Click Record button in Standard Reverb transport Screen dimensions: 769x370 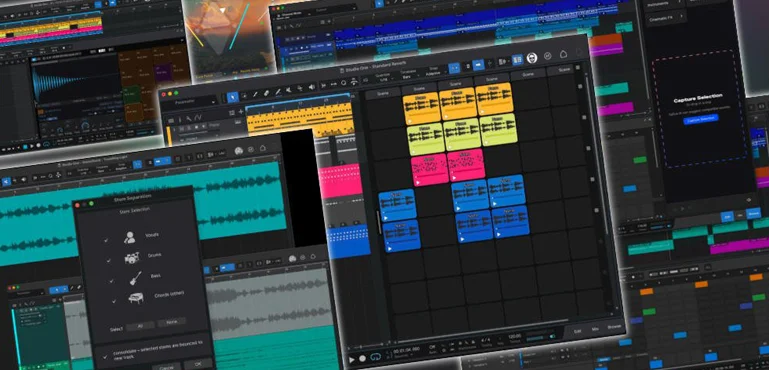[362, 358]
